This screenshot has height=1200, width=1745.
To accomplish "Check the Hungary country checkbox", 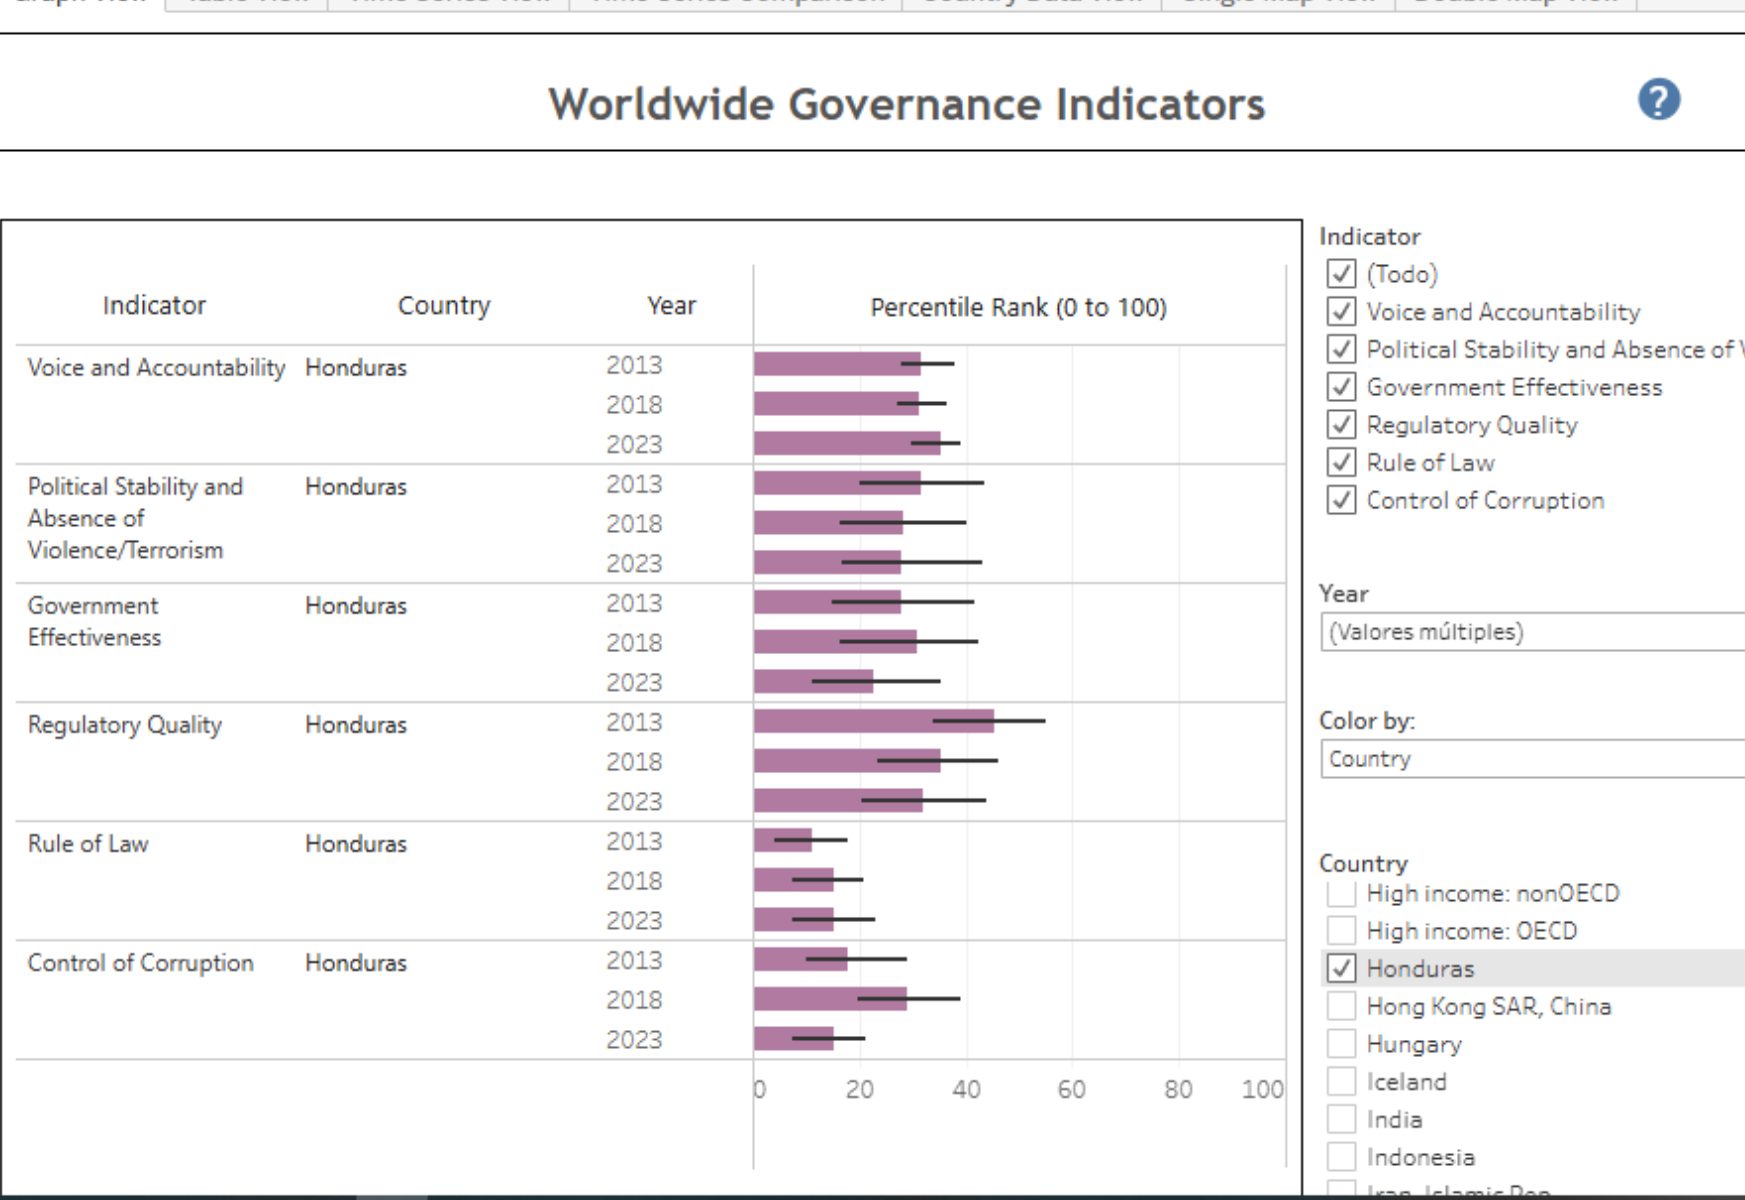I will (x=1341, y=1044).
